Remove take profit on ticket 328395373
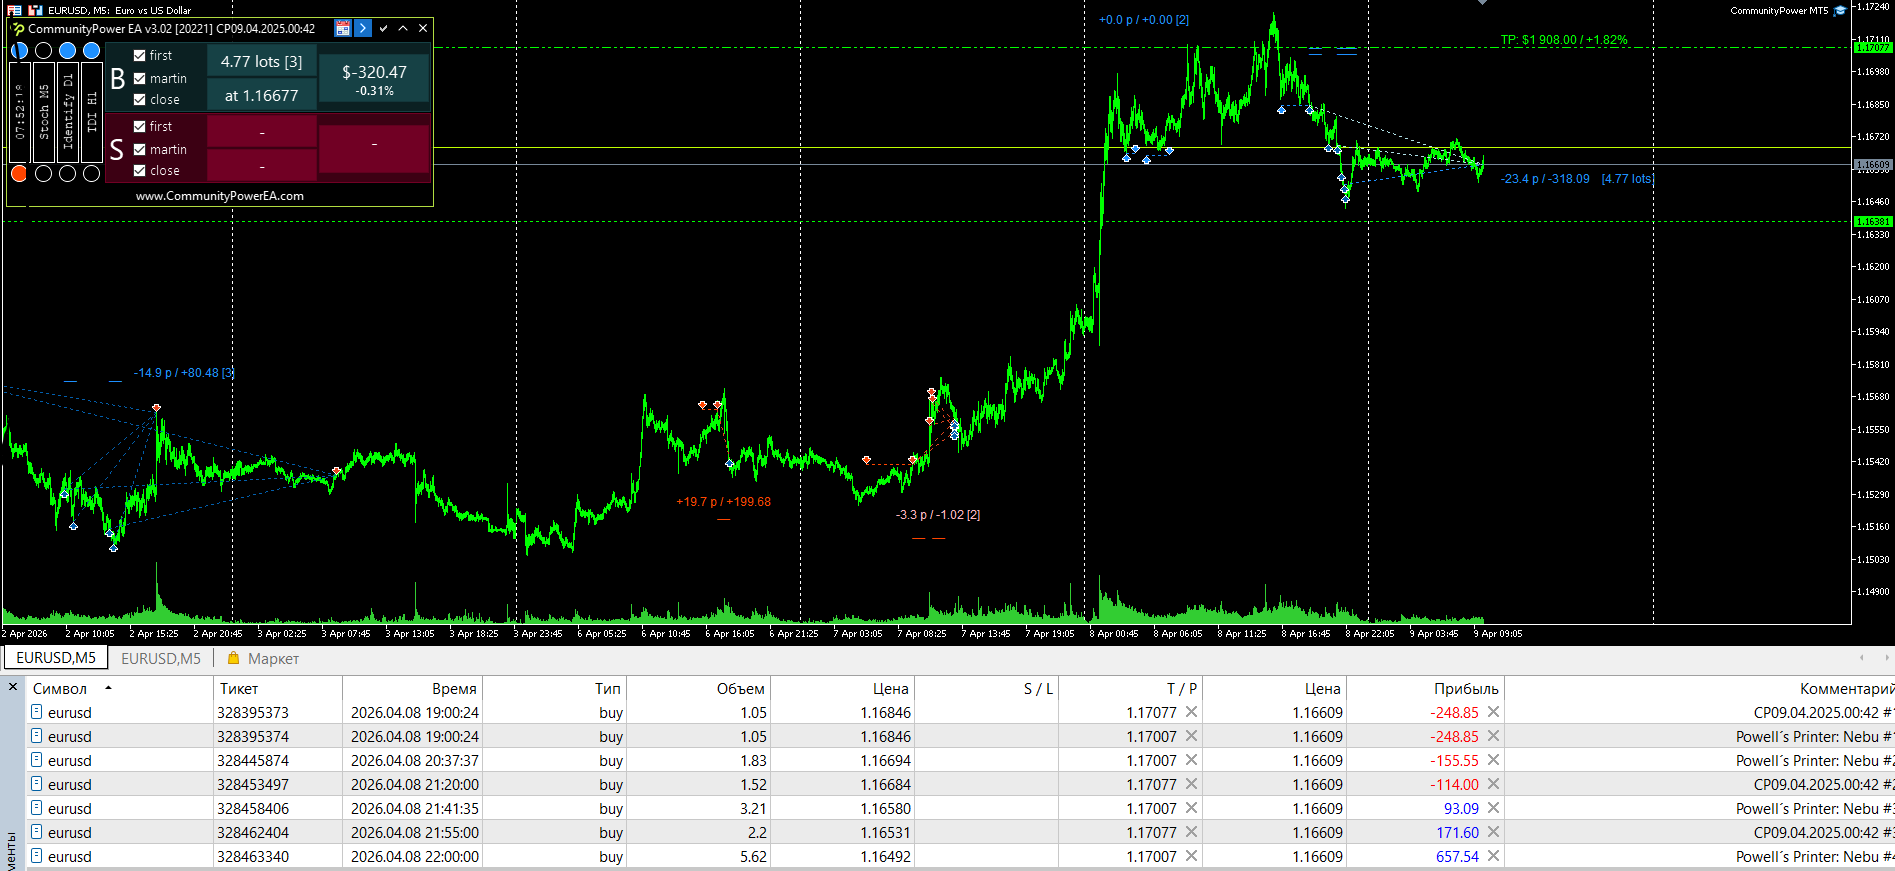 [x=1191, y=712]
